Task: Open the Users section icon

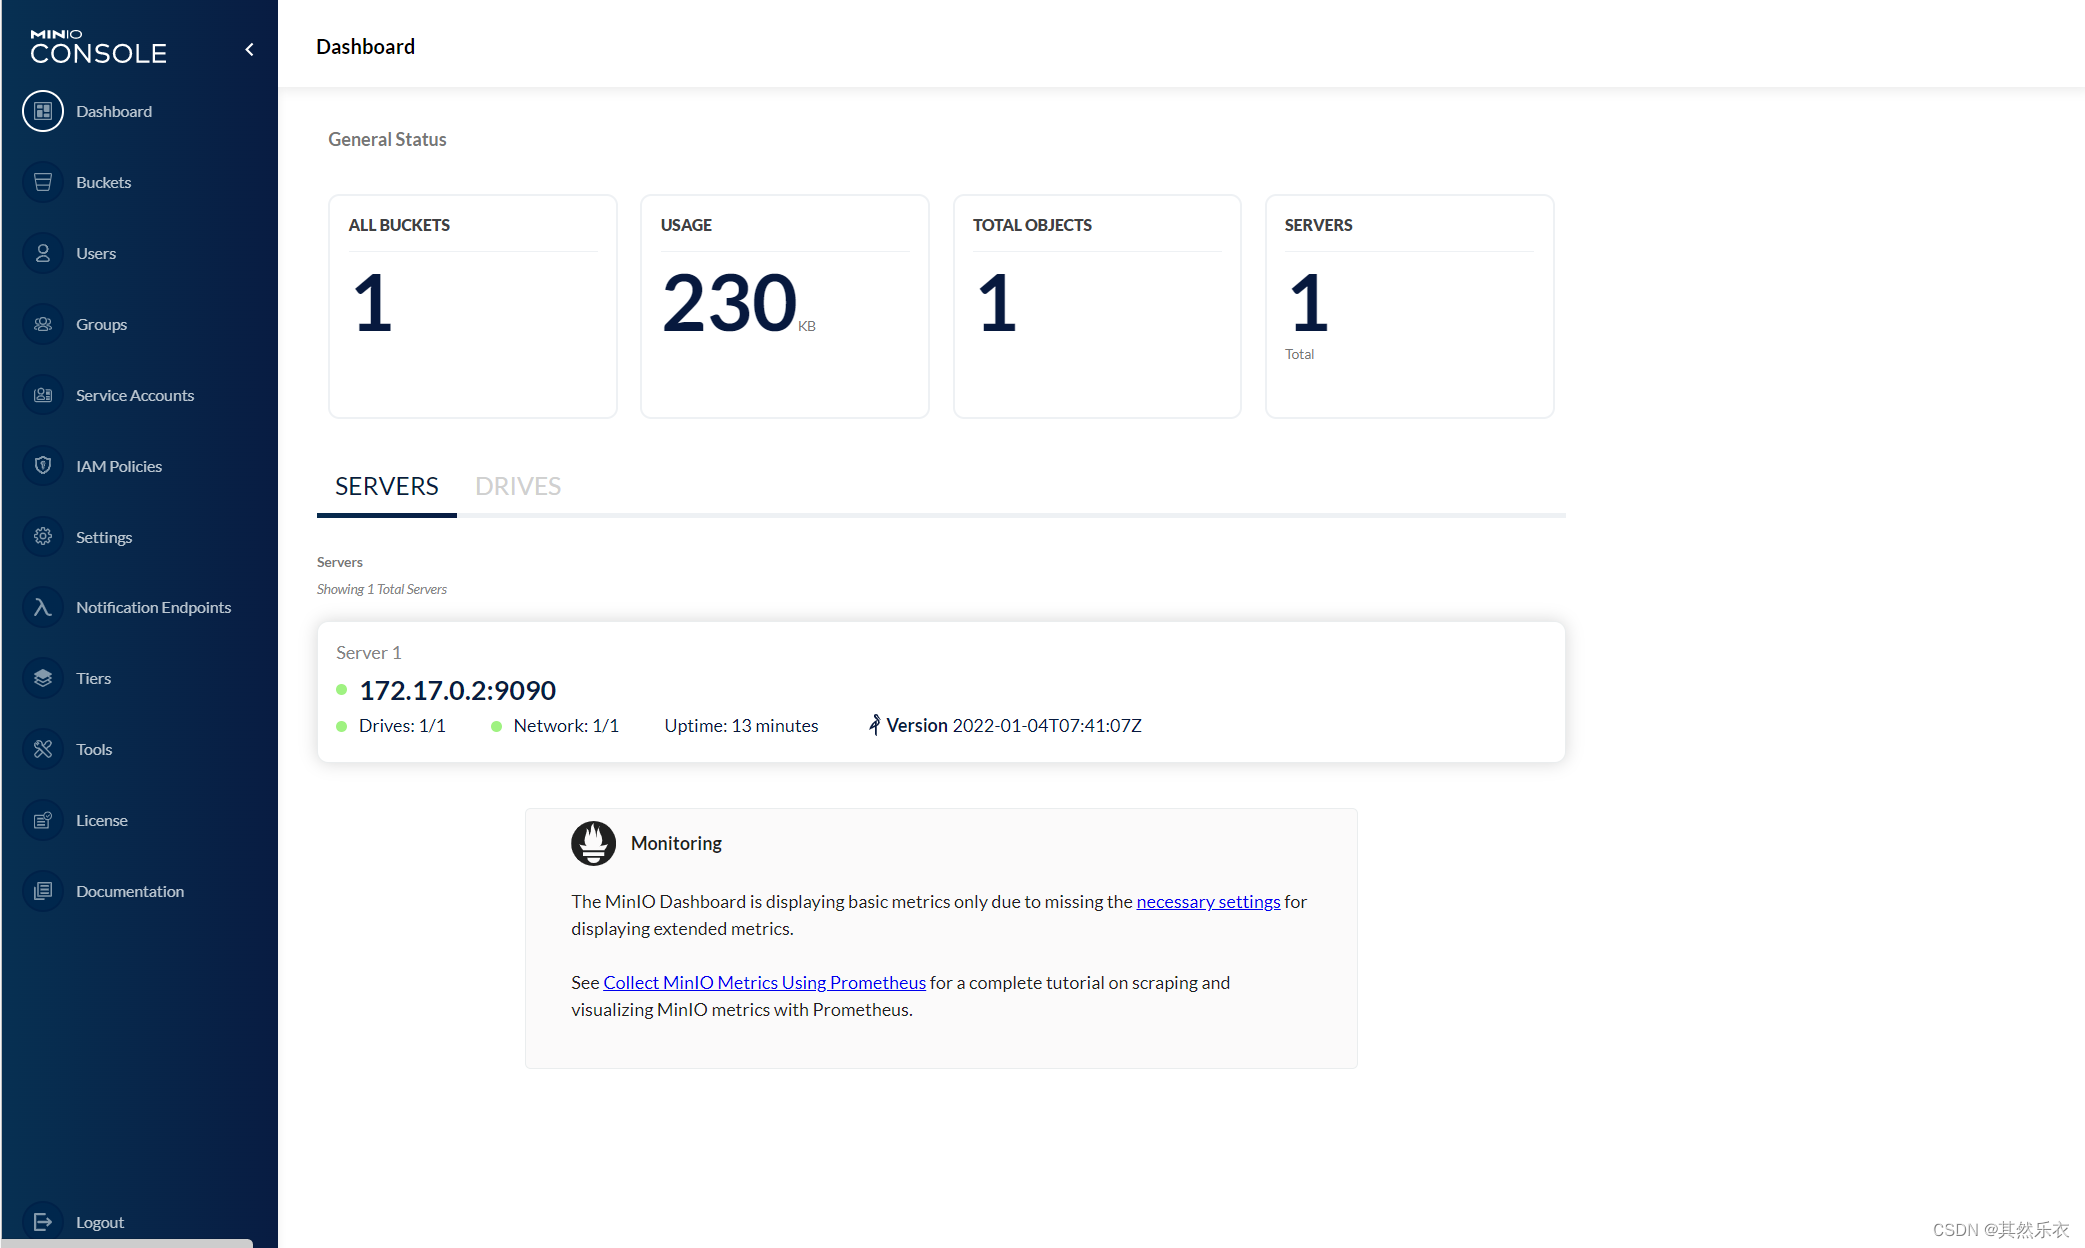Action: [x=43, y=253]
